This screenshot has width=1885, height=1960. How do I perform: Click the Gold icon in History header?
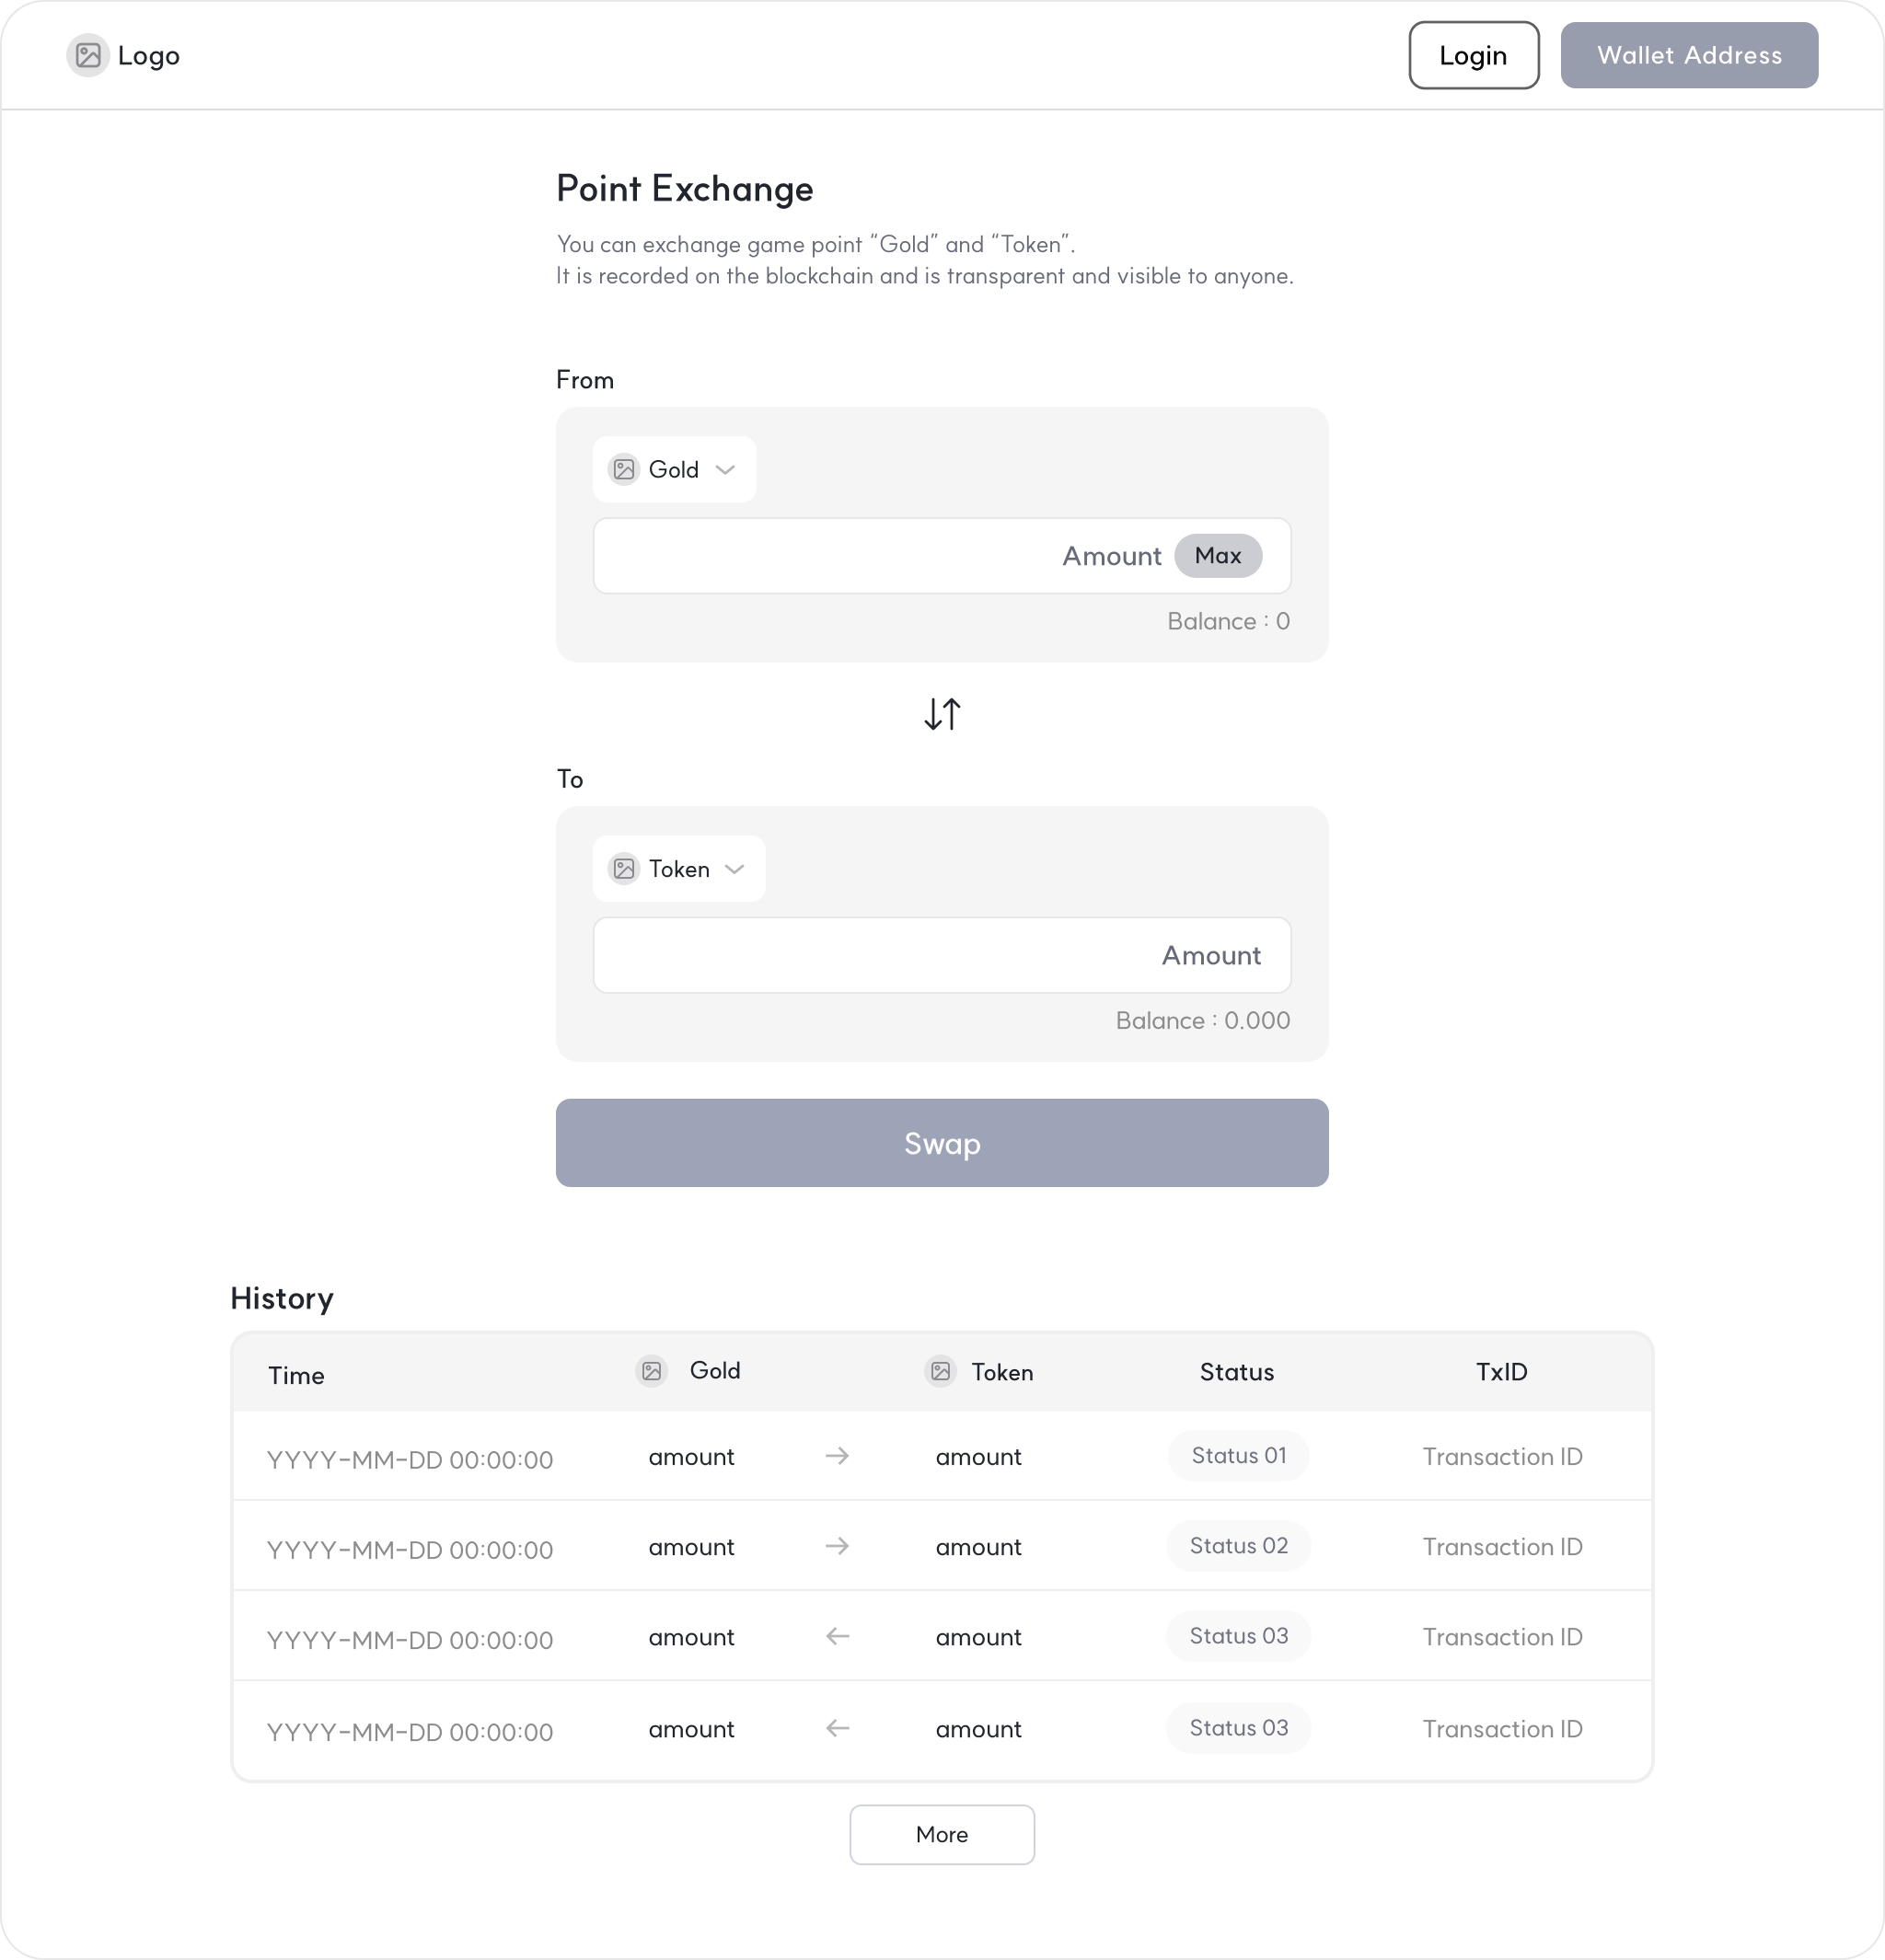pyautogui.click(x=652, y=1370)
